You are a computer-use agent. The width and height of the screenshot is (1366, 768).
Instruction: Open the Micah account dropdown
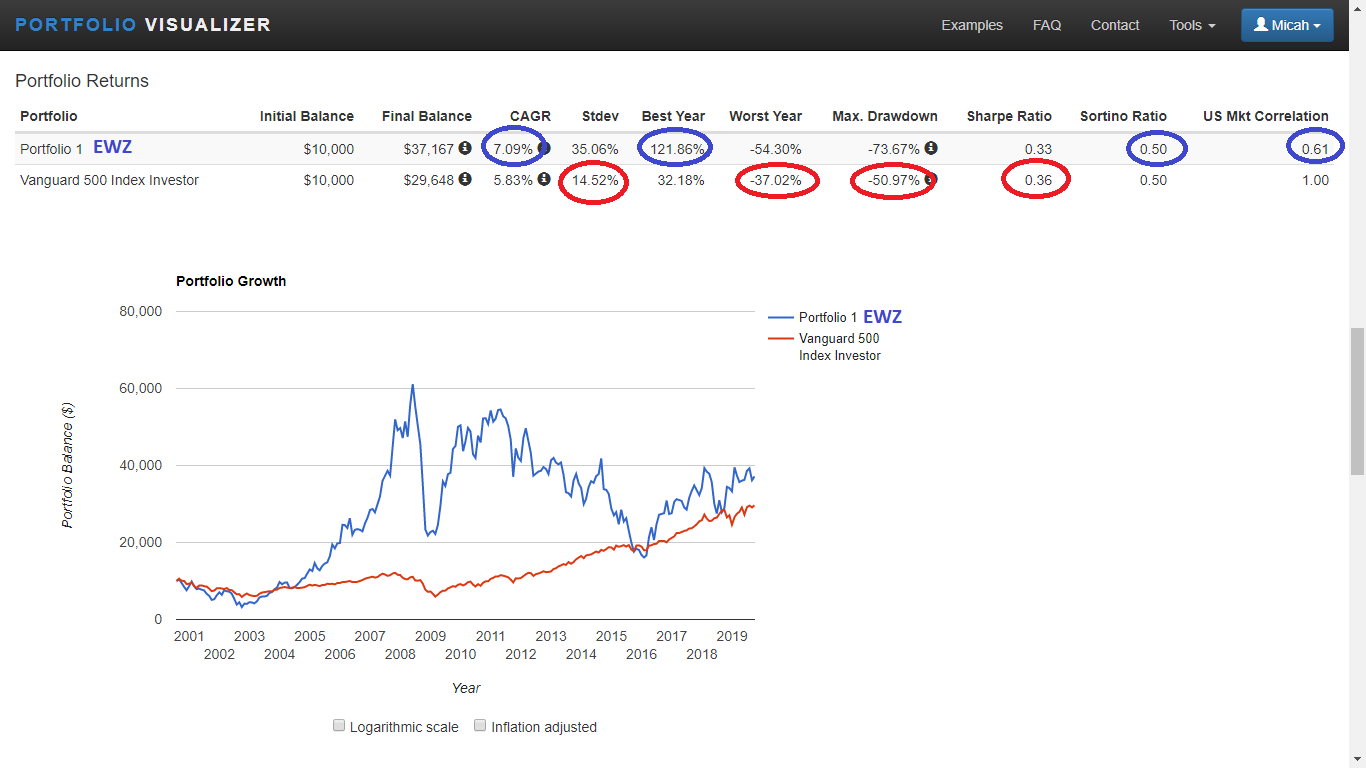pyautogui.click(x=1287, y=25)
